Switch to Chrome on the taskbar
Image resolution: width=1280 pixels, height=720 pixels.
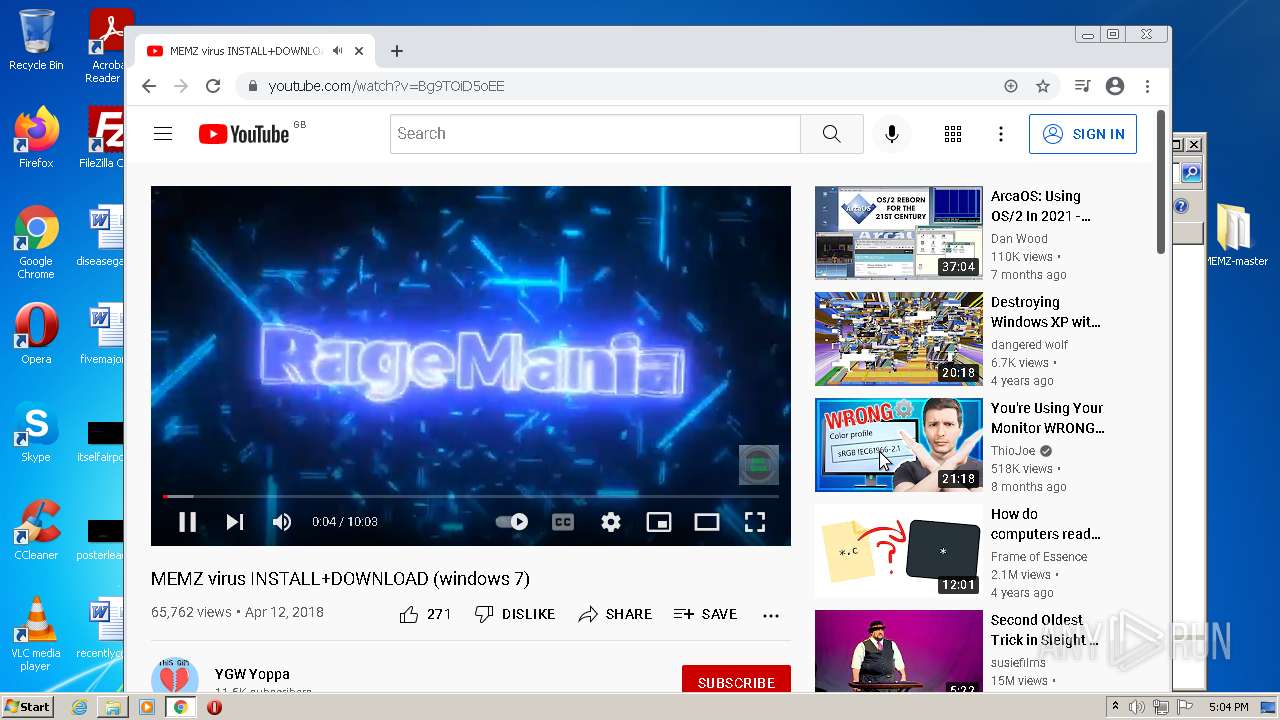[x=180, y=707]
